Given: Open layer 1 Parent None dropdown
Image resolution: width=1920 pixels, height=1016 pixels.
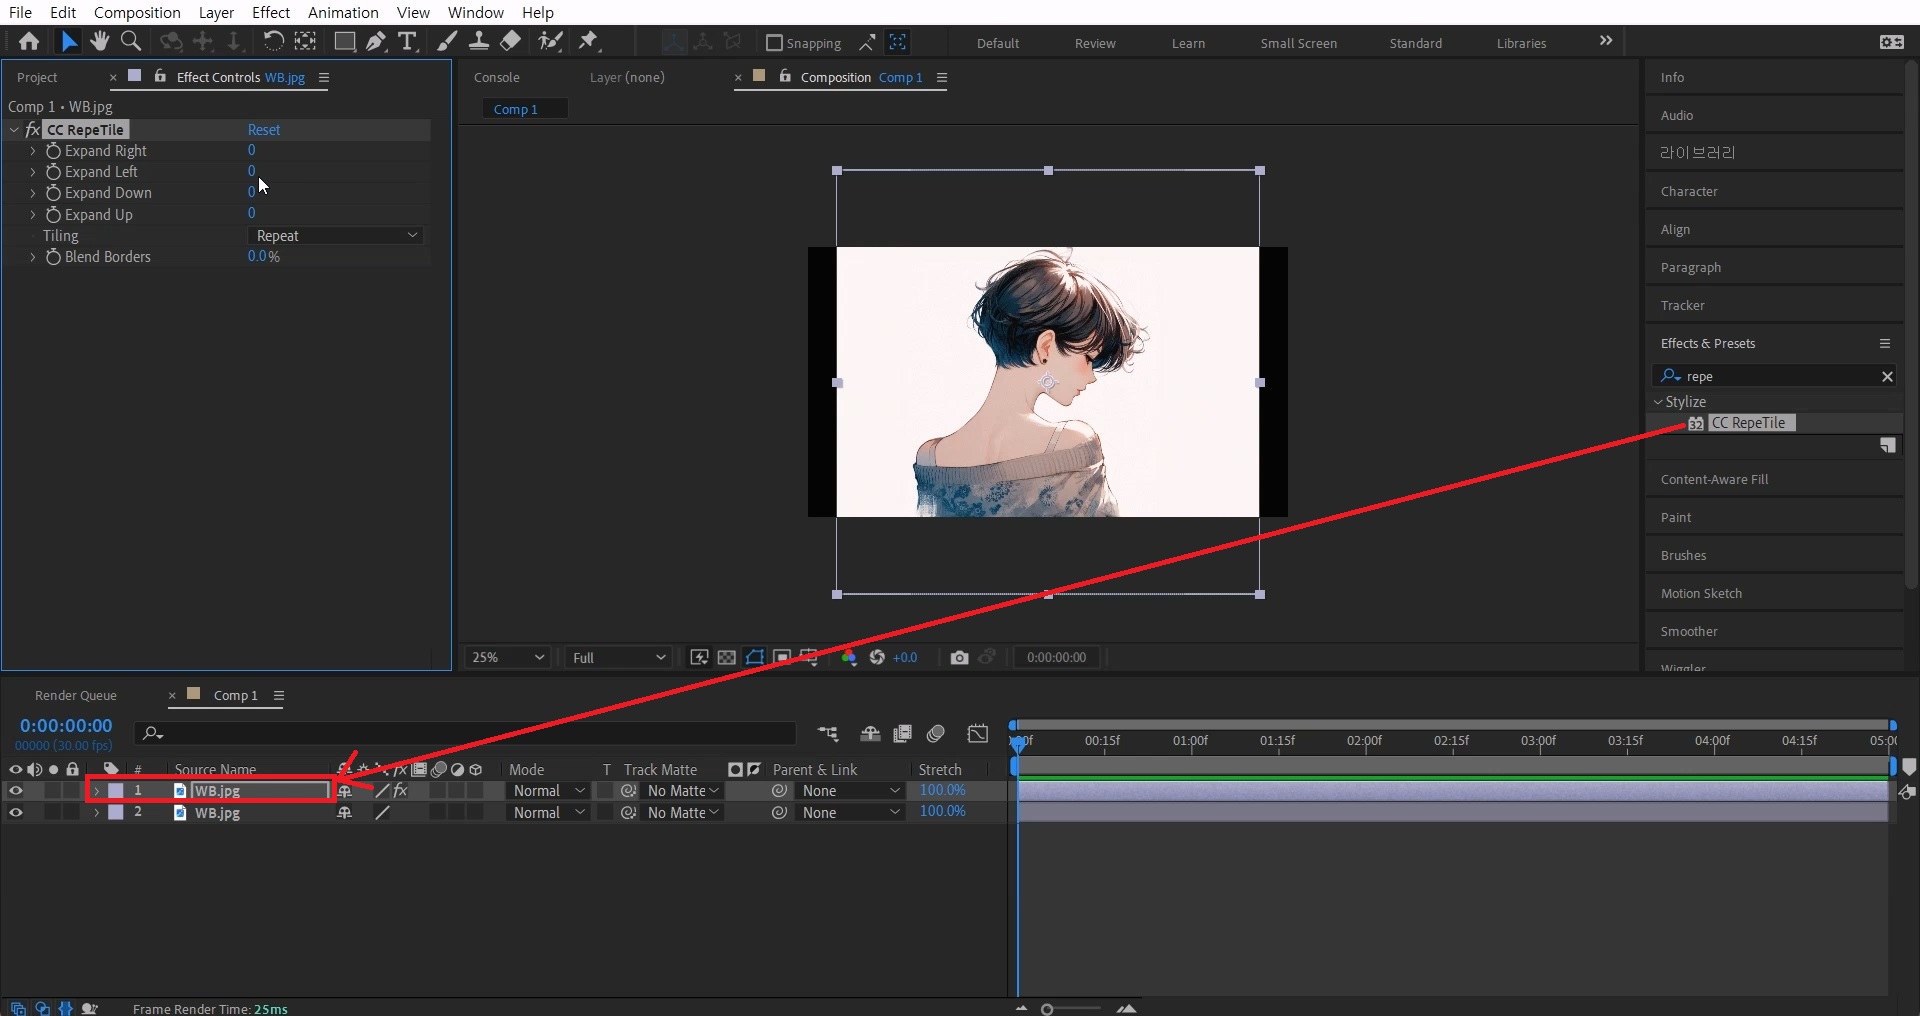Looking at the screenshot, I should tap(851, 791).
